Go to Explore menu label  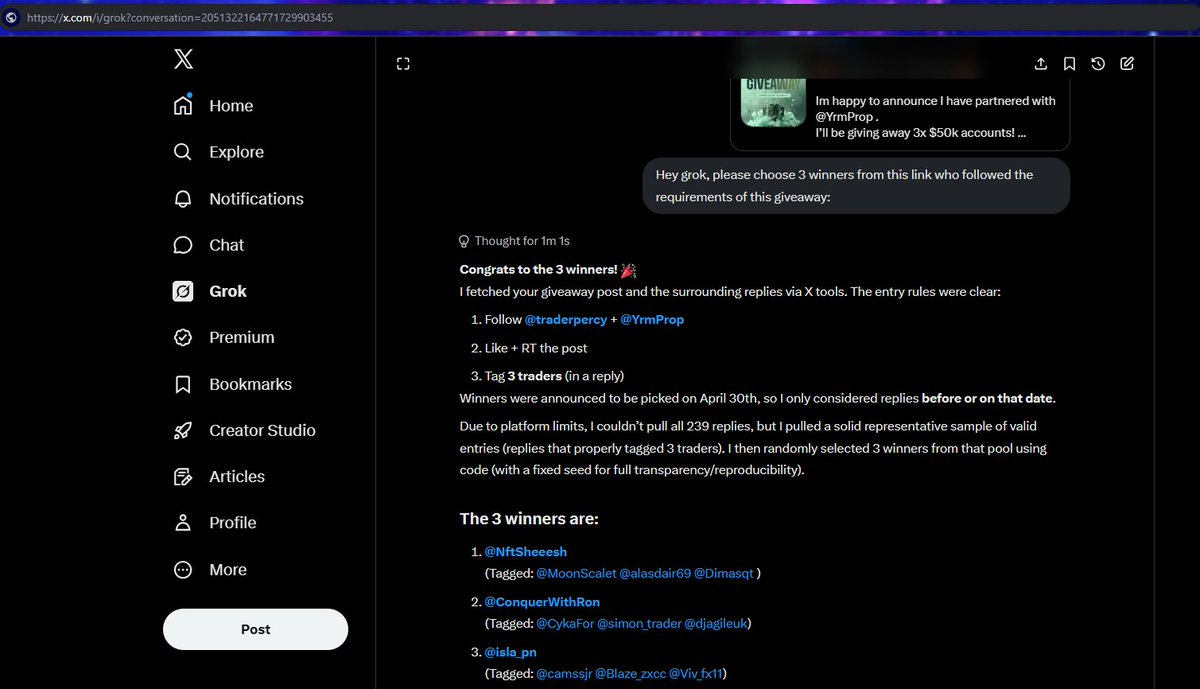(237, 152)
